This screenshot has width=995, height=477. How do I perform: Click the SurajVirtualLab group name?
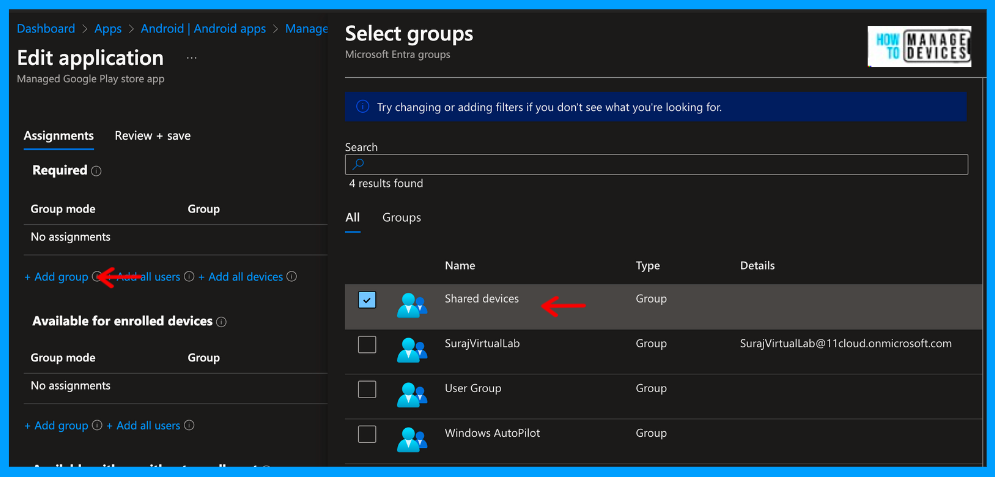(x=482, y=343)
